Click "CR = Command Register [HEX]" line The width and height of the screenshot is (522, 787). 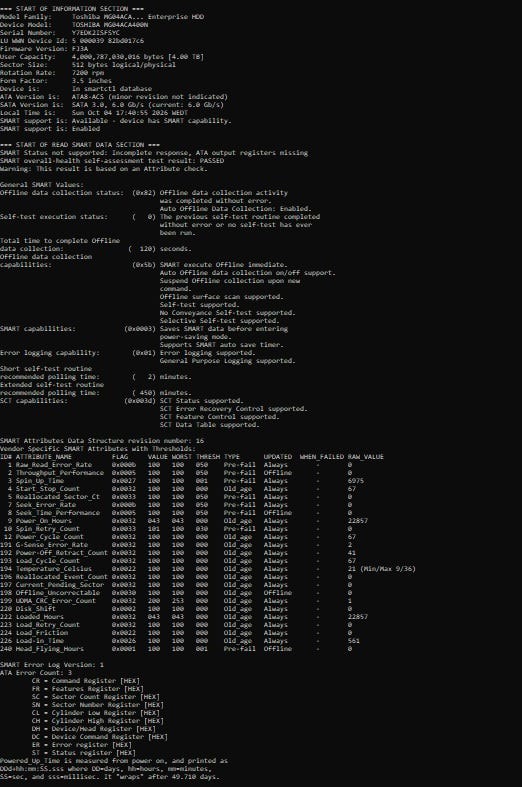tap(86, 681)
